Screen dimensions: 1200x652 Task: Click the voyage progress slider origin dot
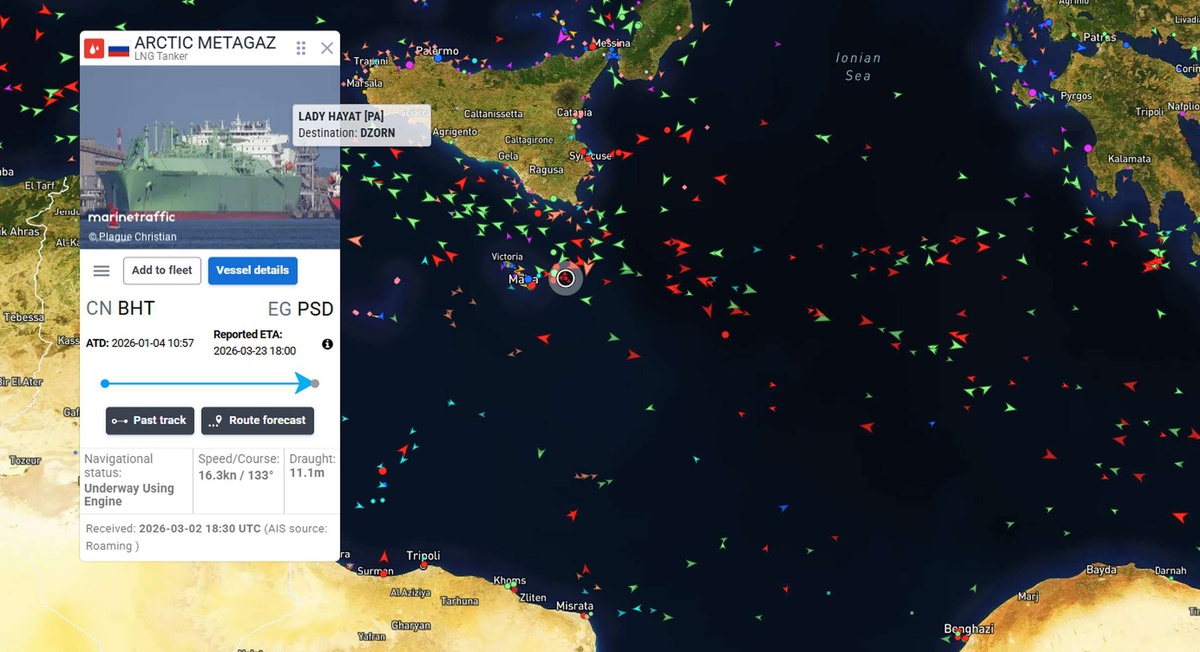click(x=104, y=383)
